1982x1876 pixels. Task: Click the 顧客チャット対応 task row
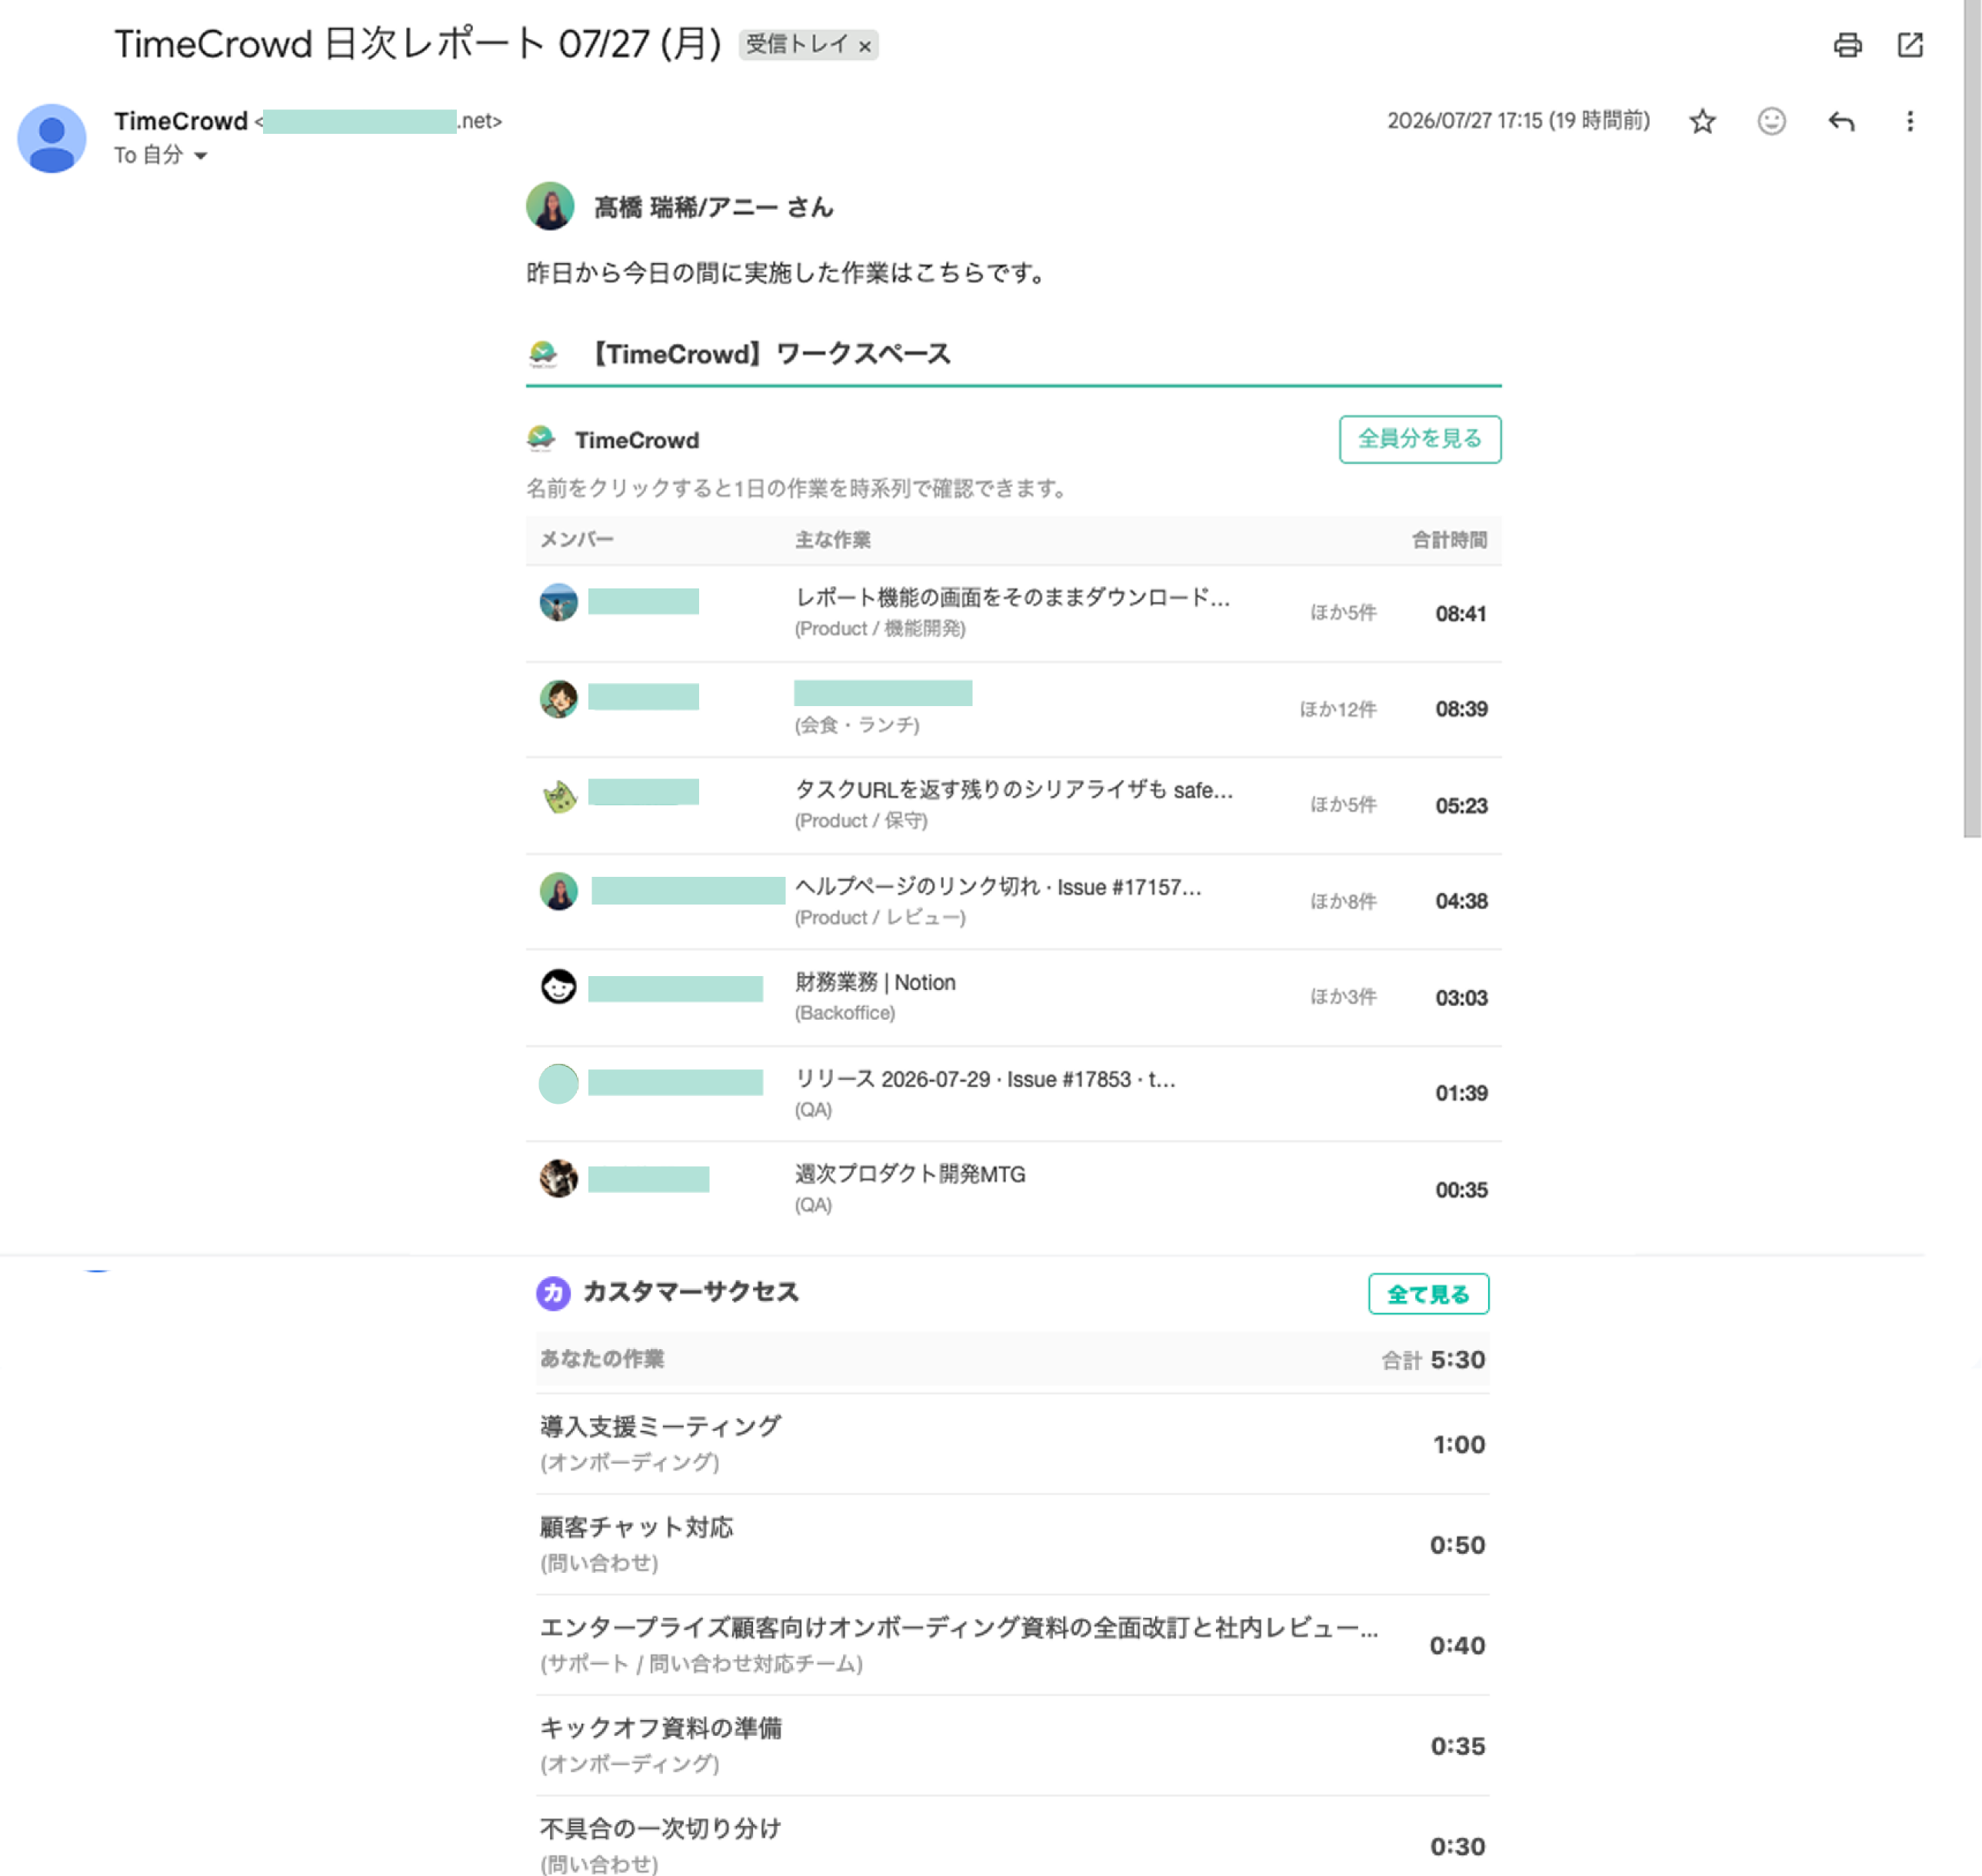[x=1012, y=1545]
